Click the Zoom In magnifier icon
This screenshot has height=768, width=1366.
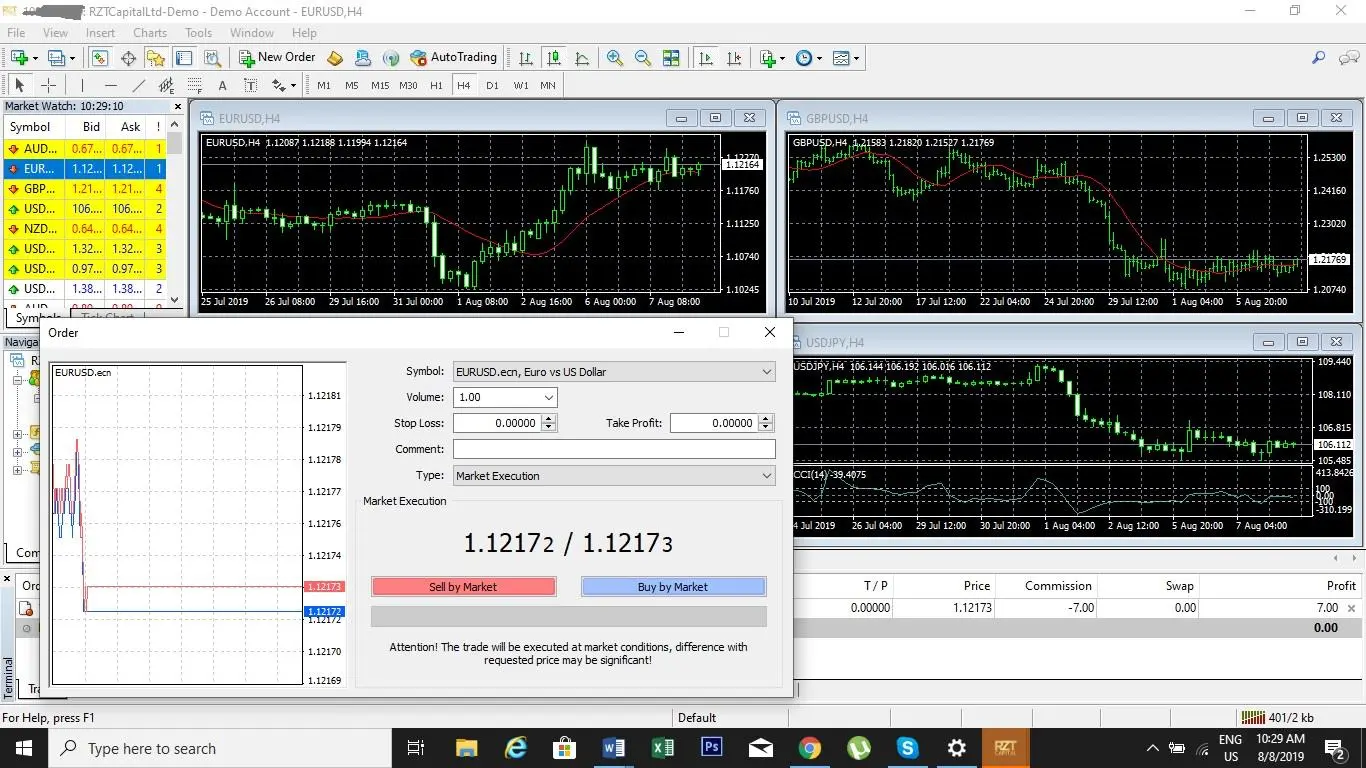click(615, 58)
